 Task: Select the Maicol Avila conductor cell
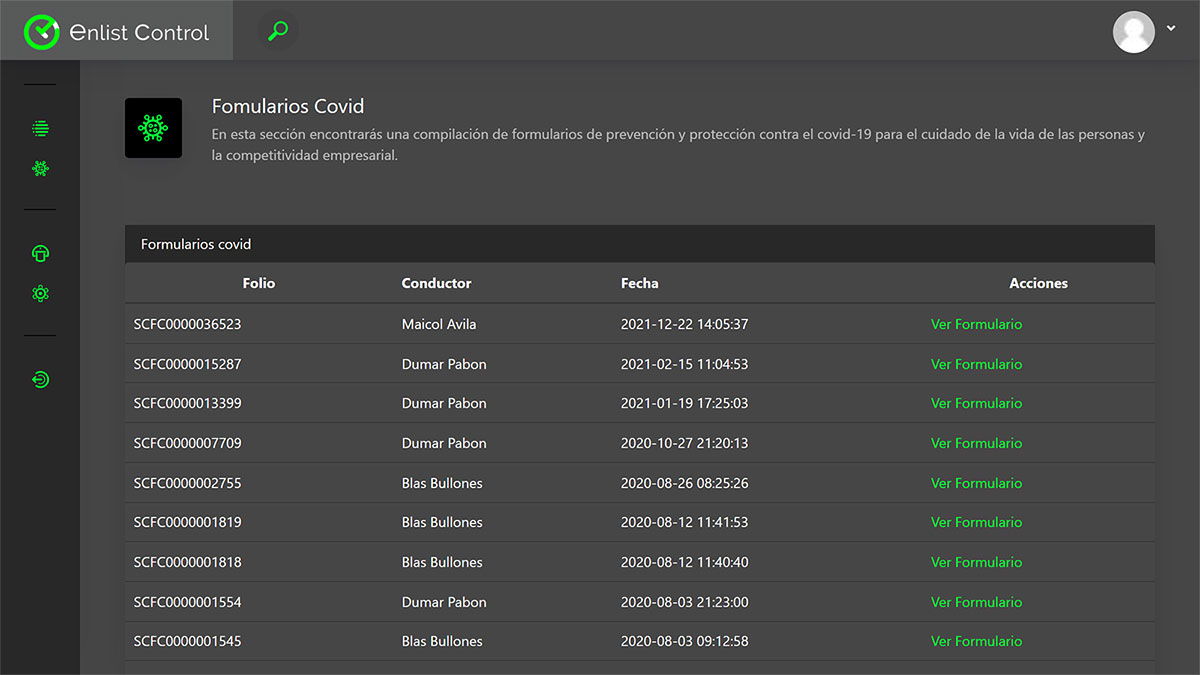tap(439, 324)
